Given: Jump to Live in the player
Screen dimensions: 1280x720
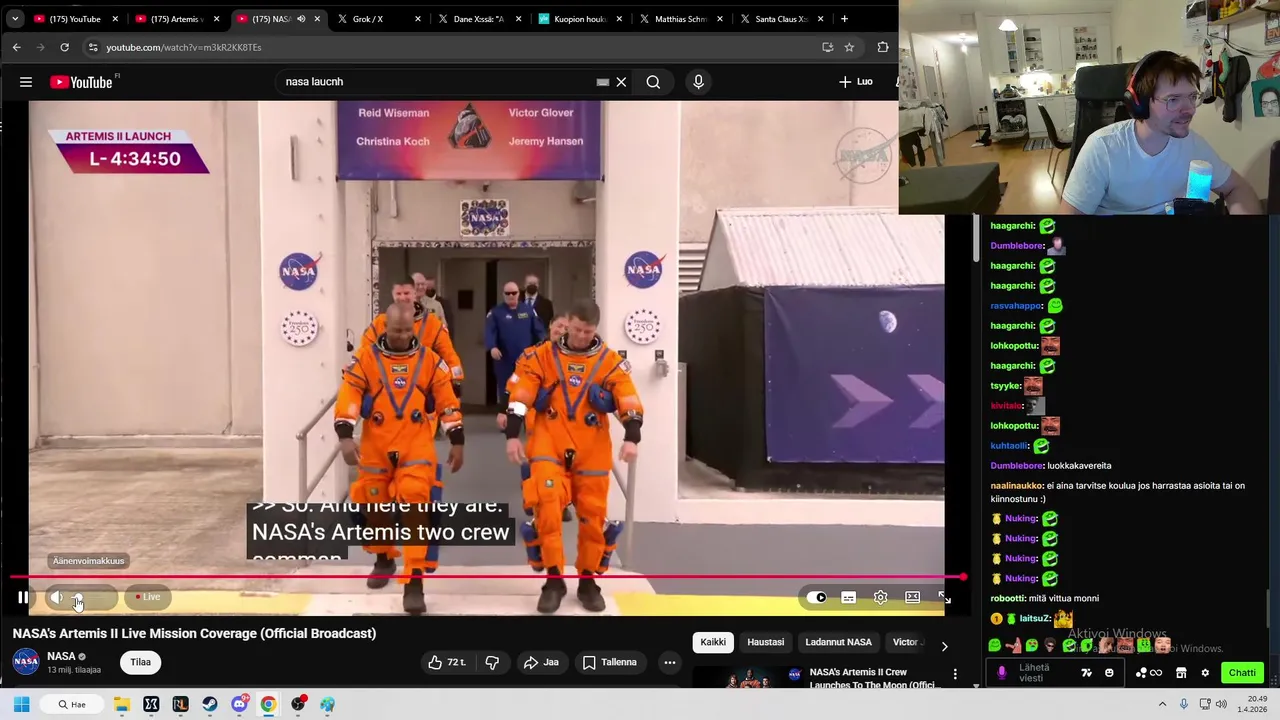Looking at the screenshot, I should (148, 597).
